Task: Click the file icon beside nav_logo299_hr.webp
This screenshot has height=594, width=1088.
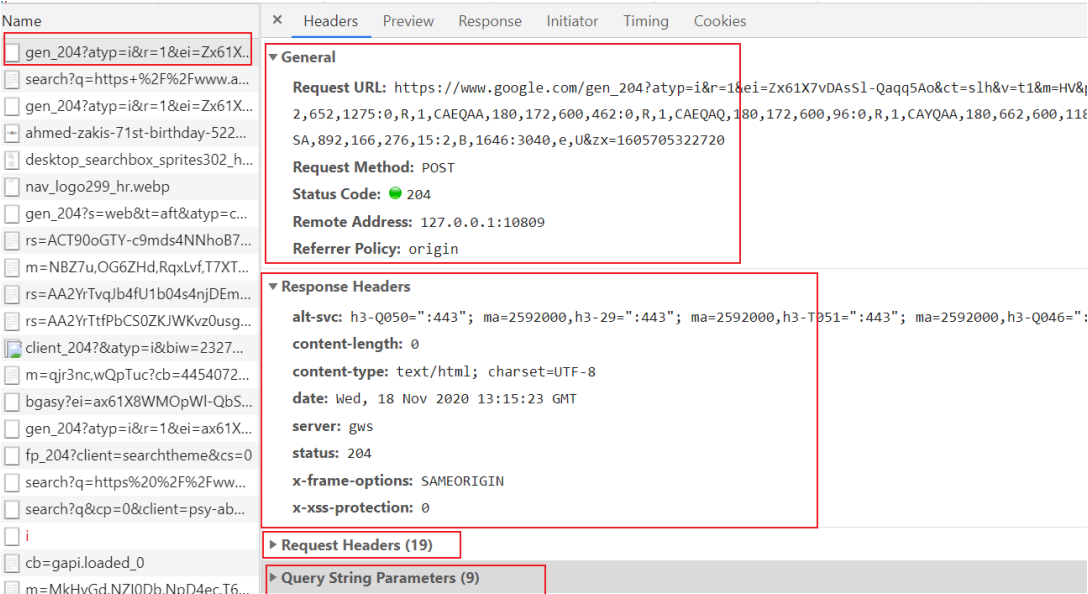Action: [12, 187]
